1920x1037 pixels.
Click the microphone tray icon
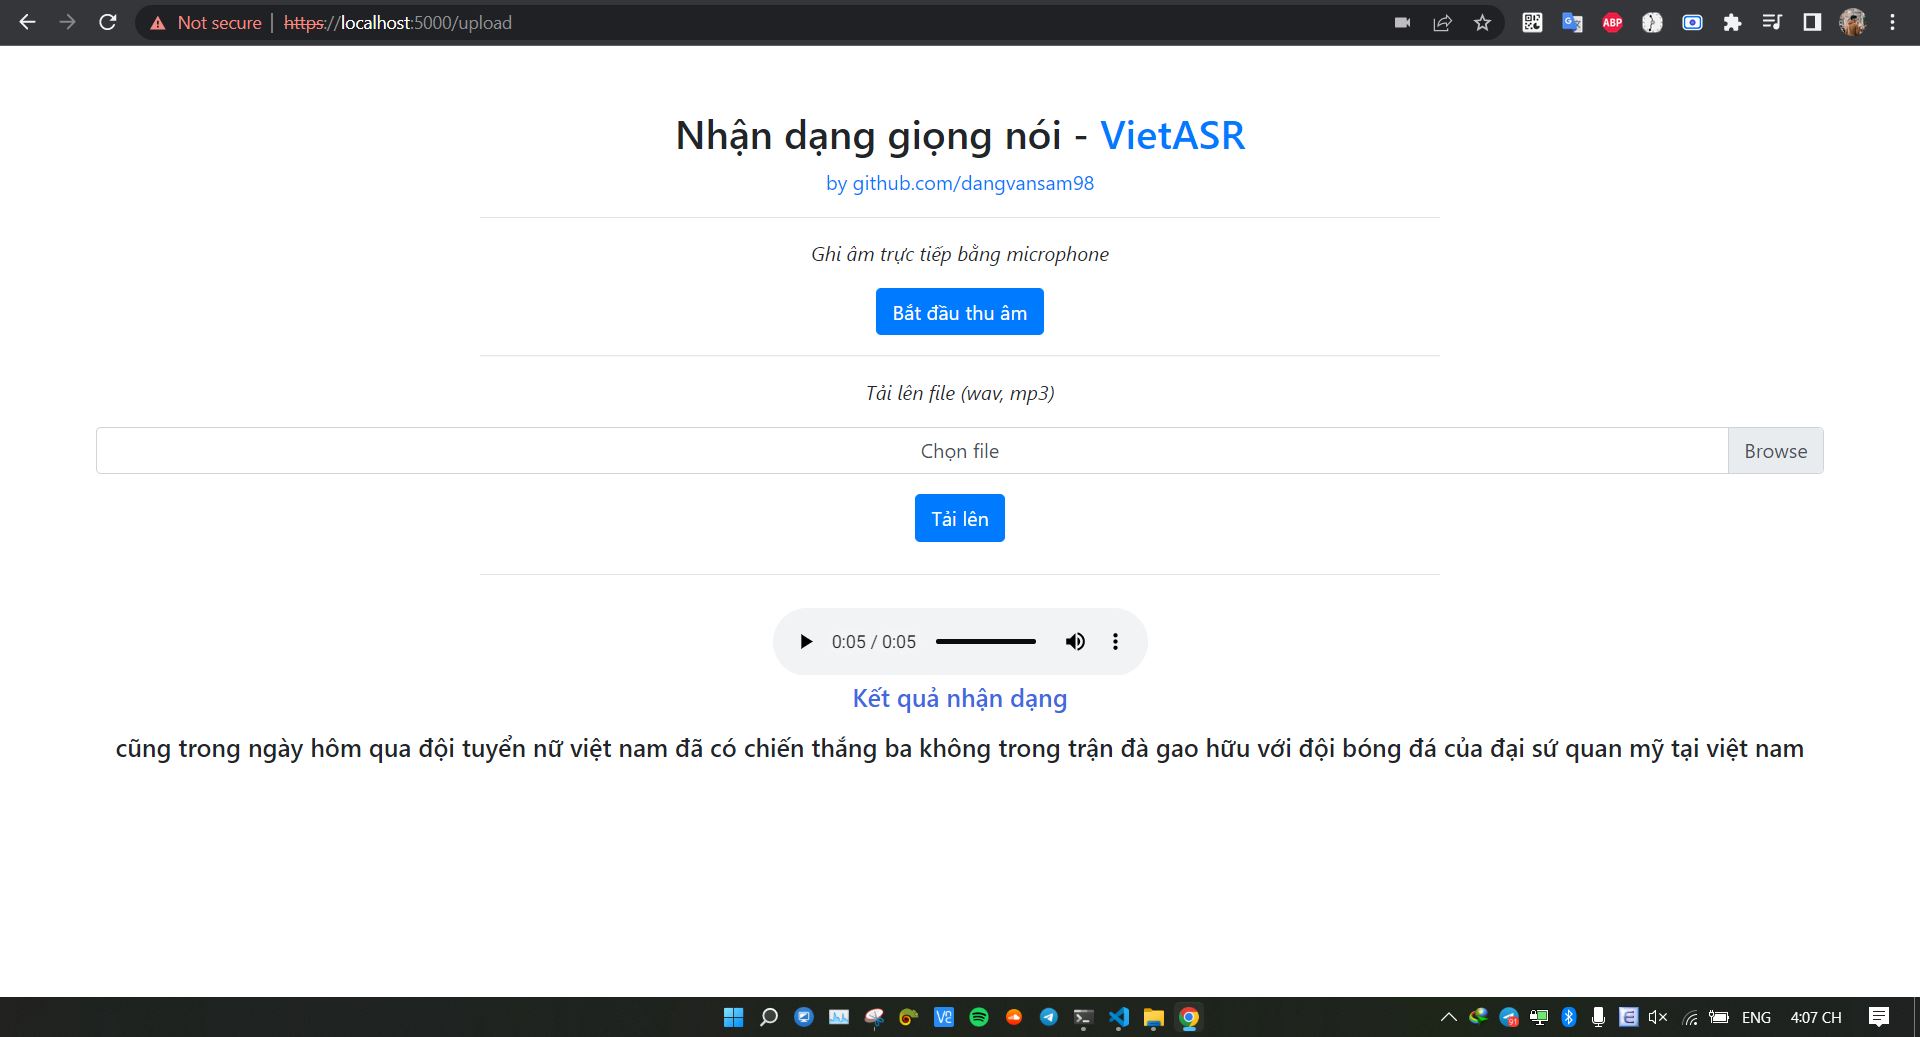(x=1599, y=1017)
